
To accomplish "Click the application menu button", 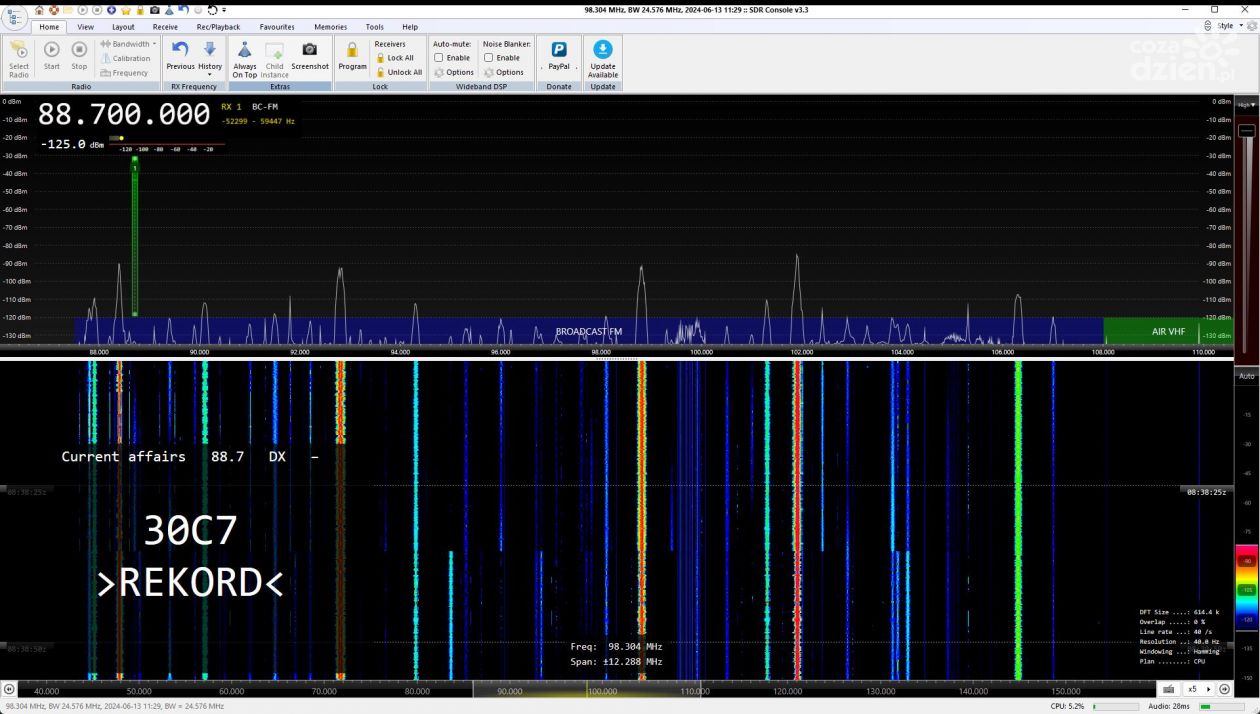I will (x=13, y=19).
